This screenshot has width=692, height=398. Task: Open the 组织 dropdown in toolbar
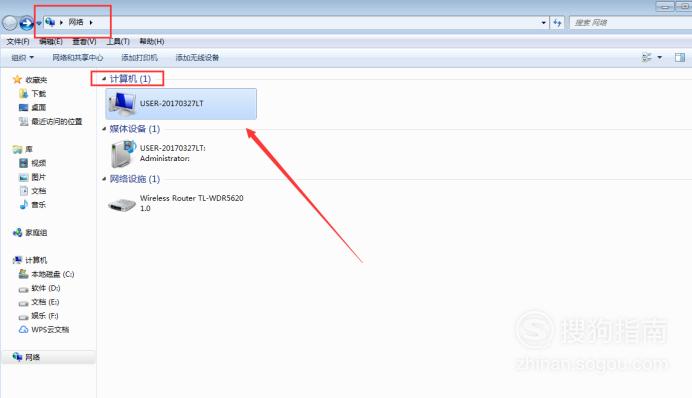coord(22,58)
